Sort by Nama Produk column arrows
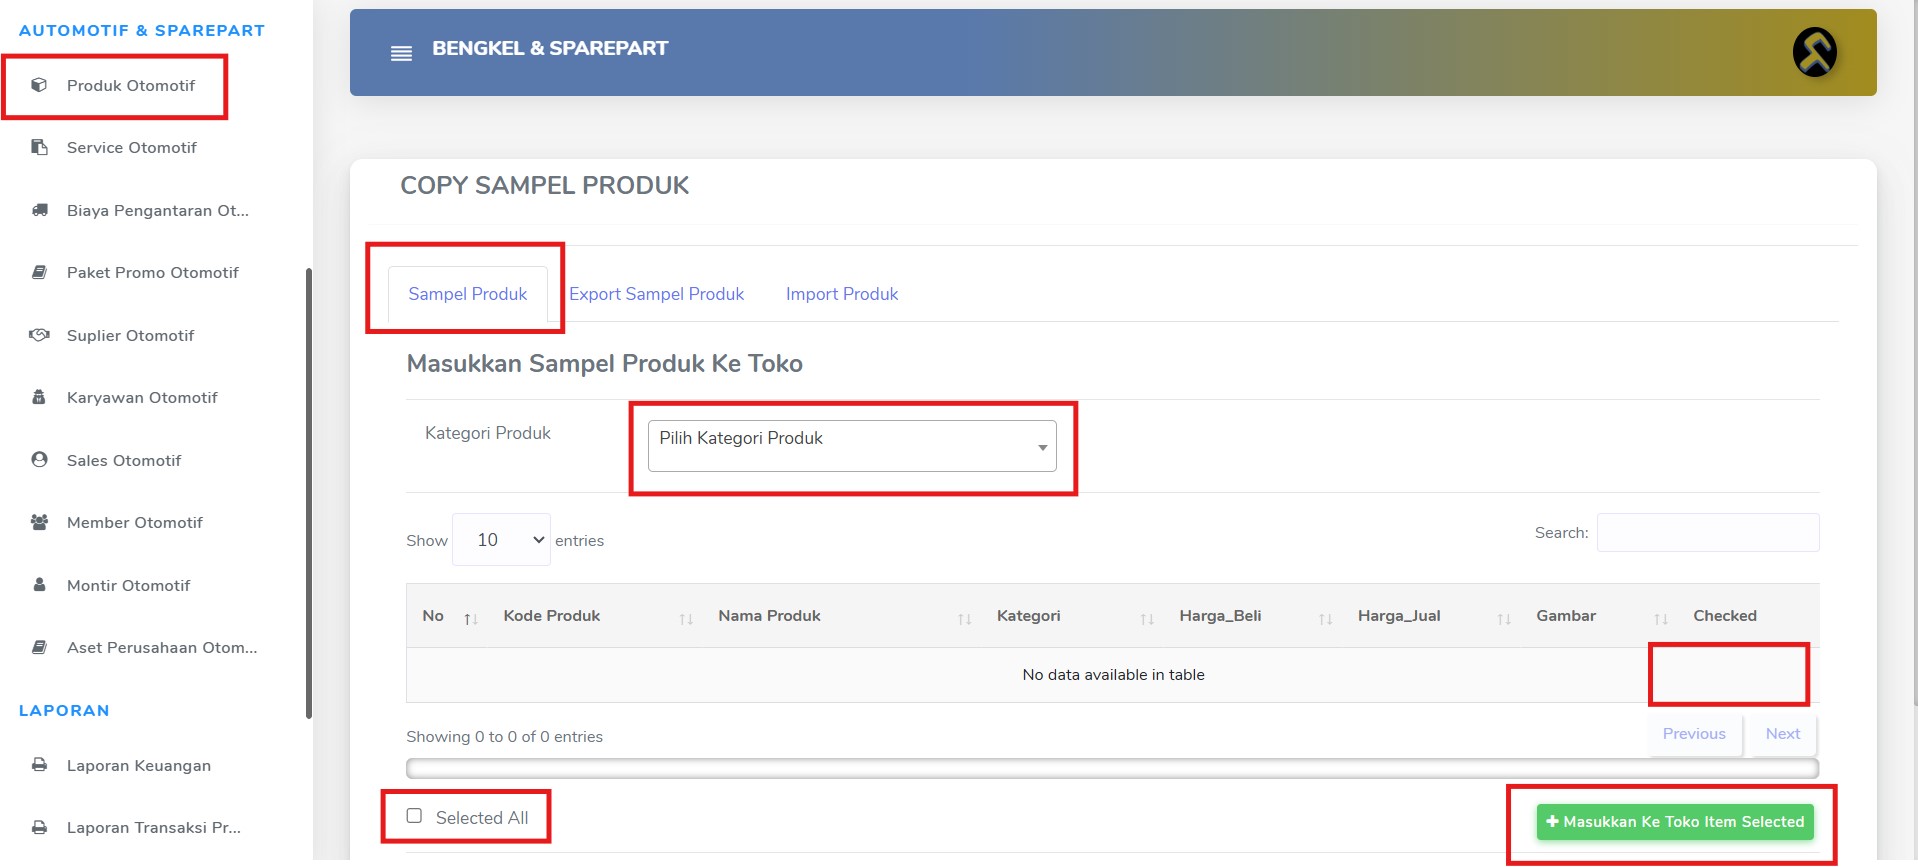The width and height of the screenshot is (1918, 867). point(965,619)
